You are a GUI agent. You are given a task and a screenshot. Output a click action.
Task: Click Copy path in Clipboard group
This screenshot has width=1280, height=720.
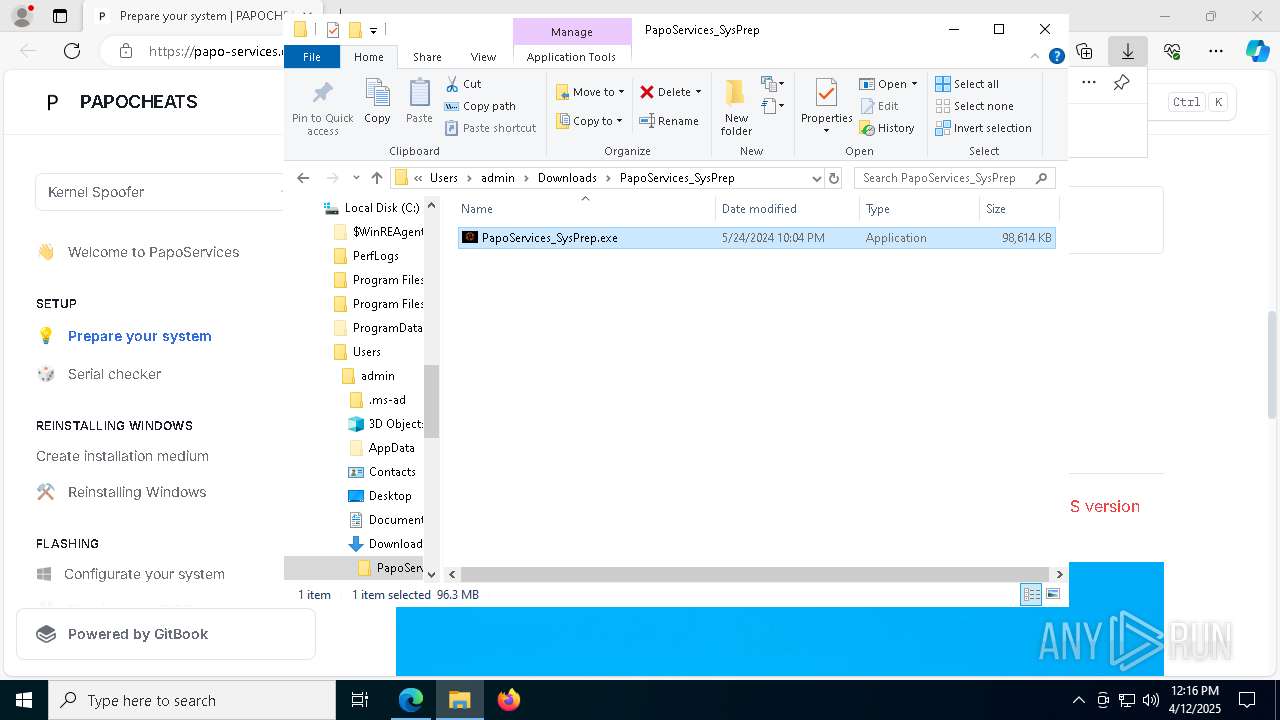(480, 106)
